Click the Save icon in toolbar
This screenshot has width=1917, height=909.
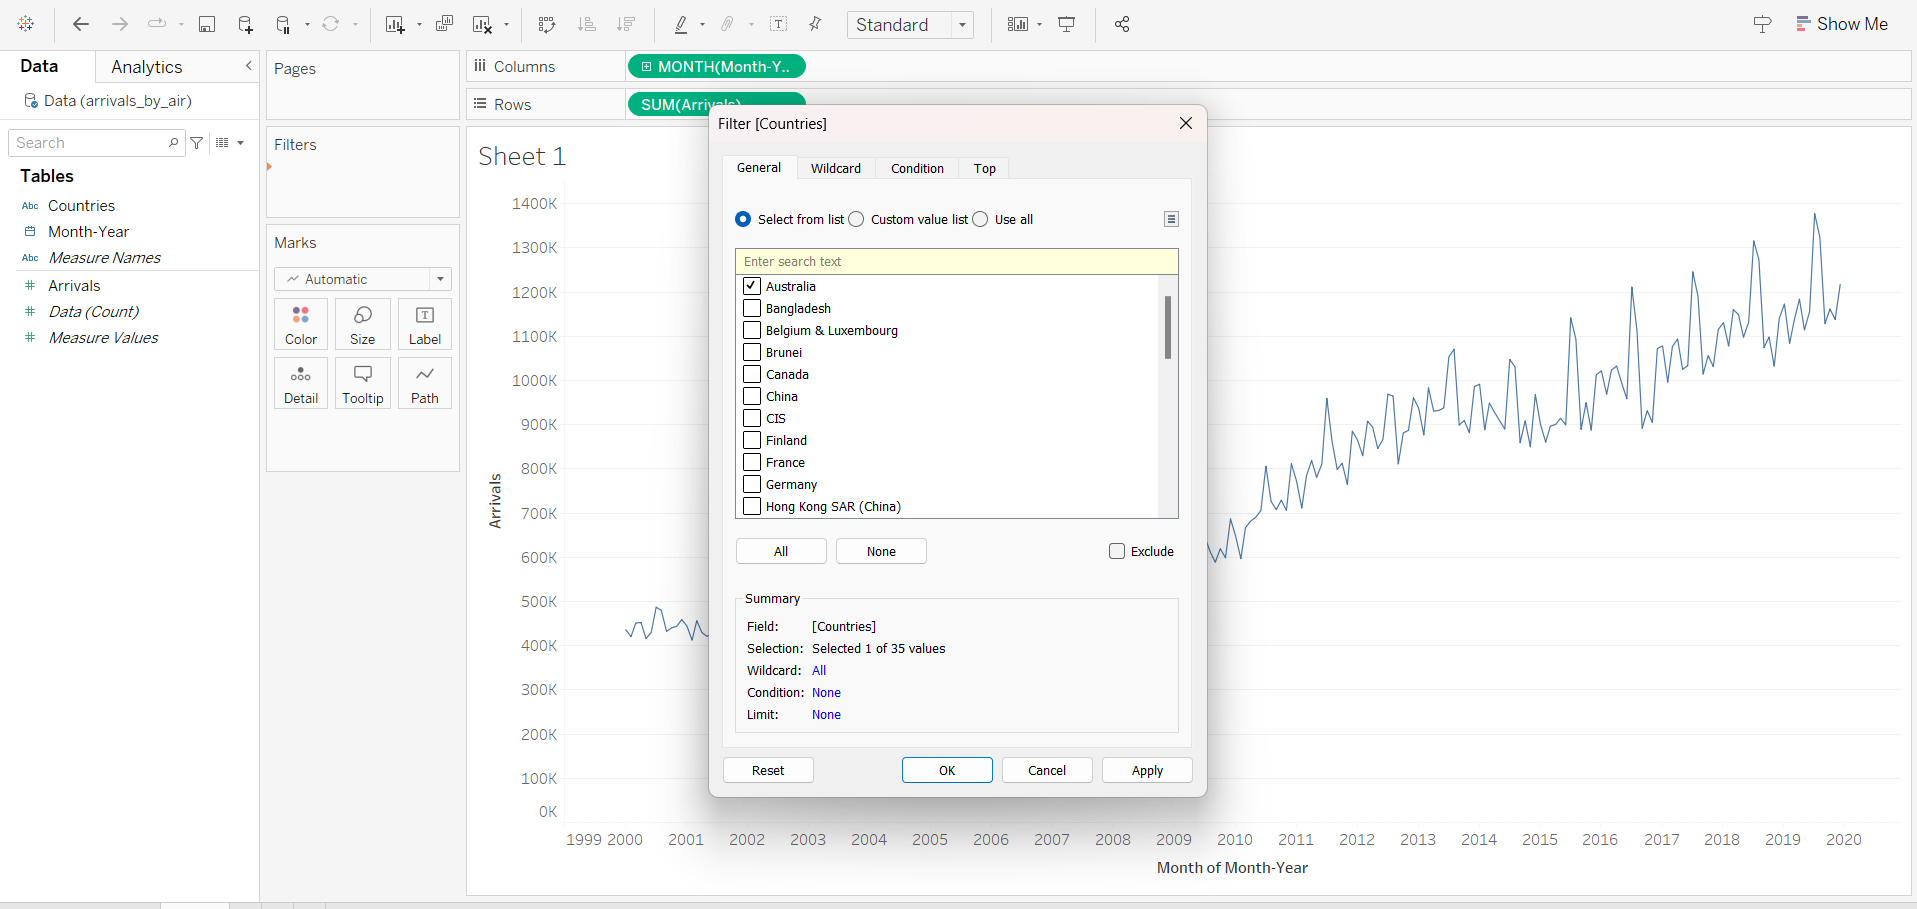(x=207, y=24)
